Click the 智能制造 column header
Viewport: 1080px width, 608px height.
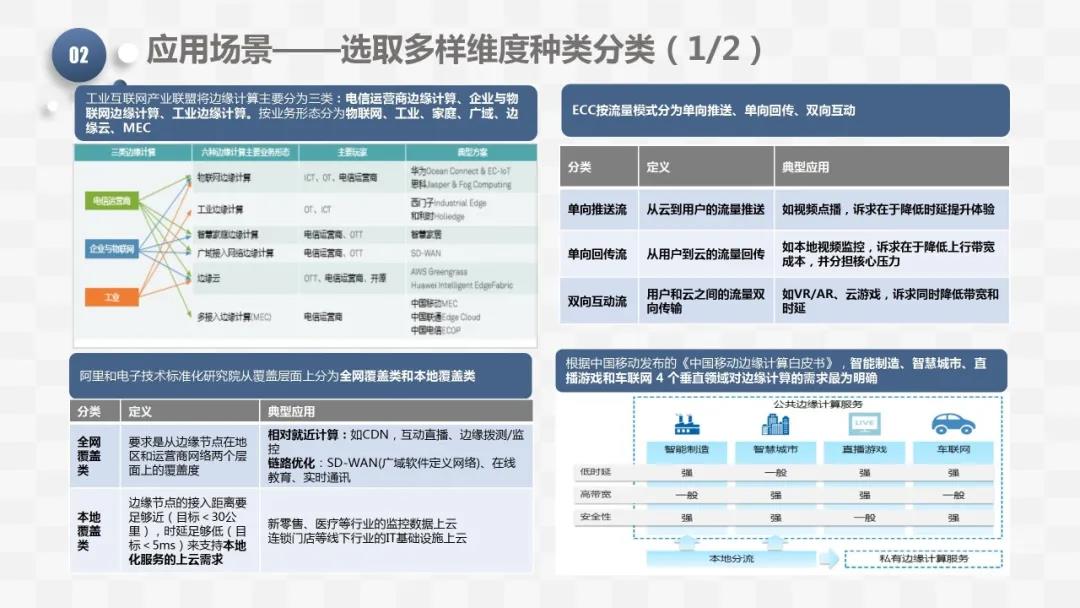(x=687, y=449)
